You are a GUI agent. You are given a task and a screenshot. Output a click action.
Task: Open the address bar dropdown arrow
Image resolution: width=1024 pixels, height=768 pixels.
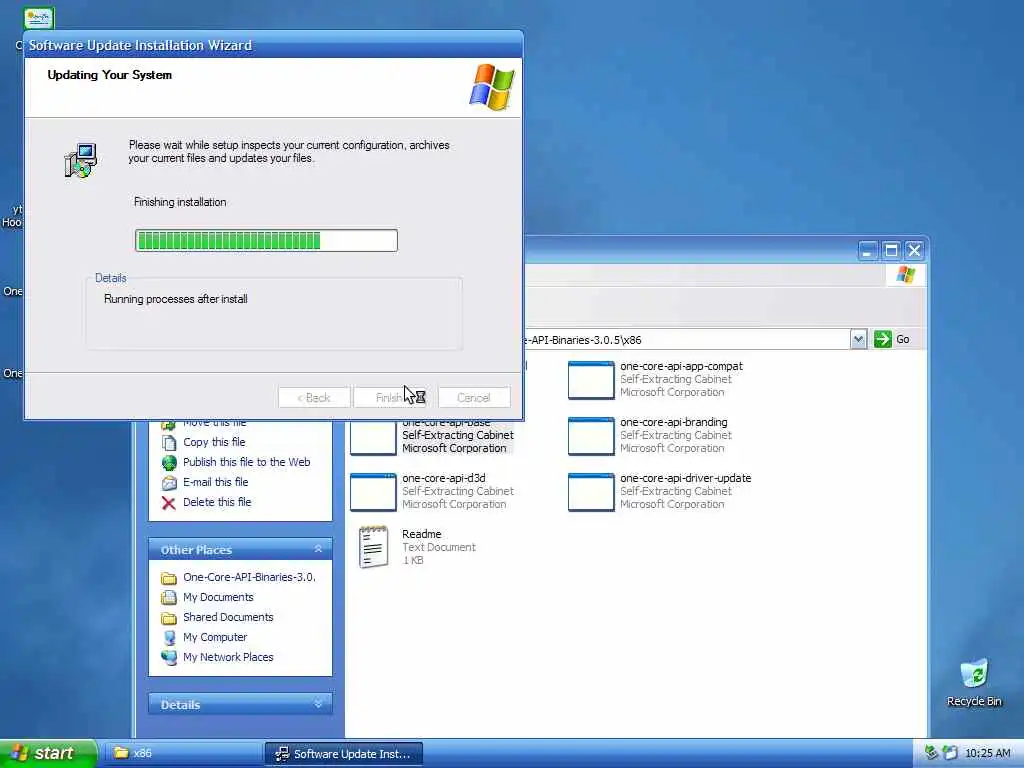858,340
